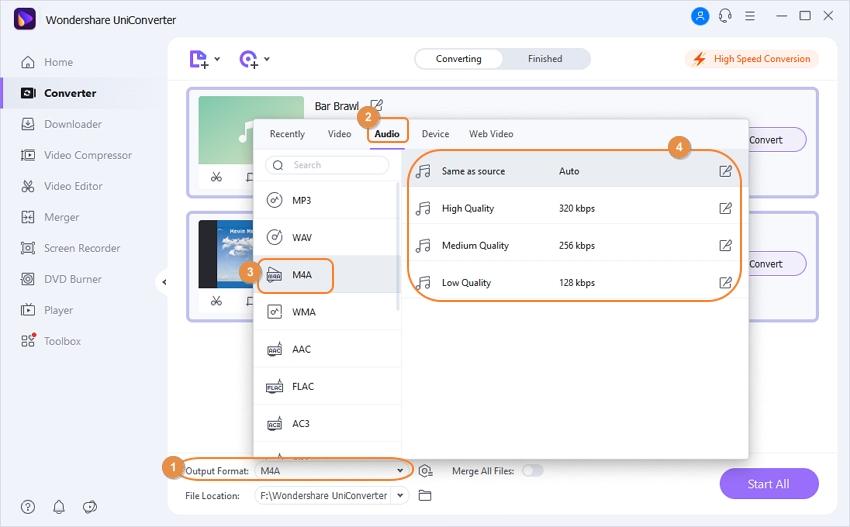Switch to the Audio tab

pos(387,134)
